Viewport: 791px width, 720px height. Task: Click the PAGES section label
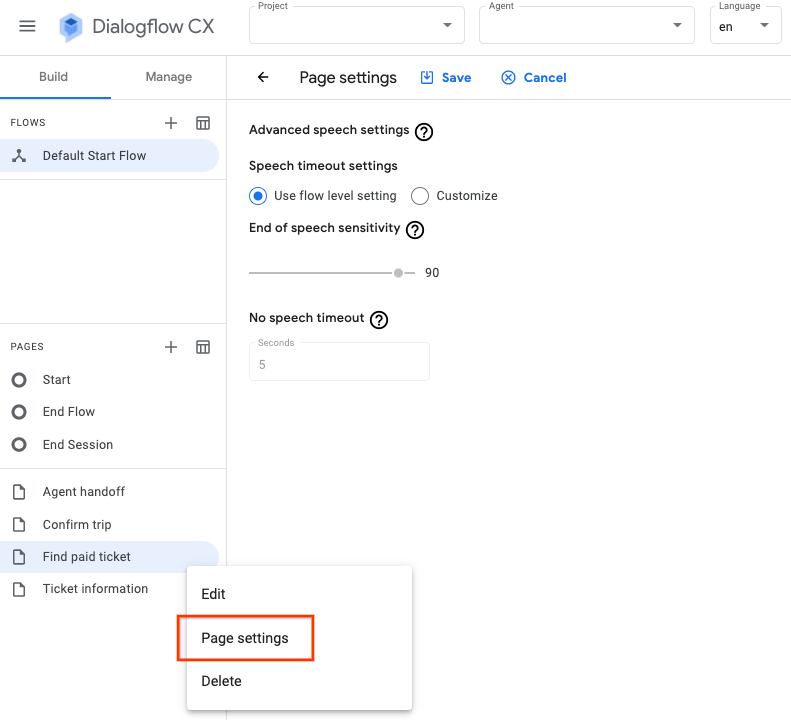27,347
